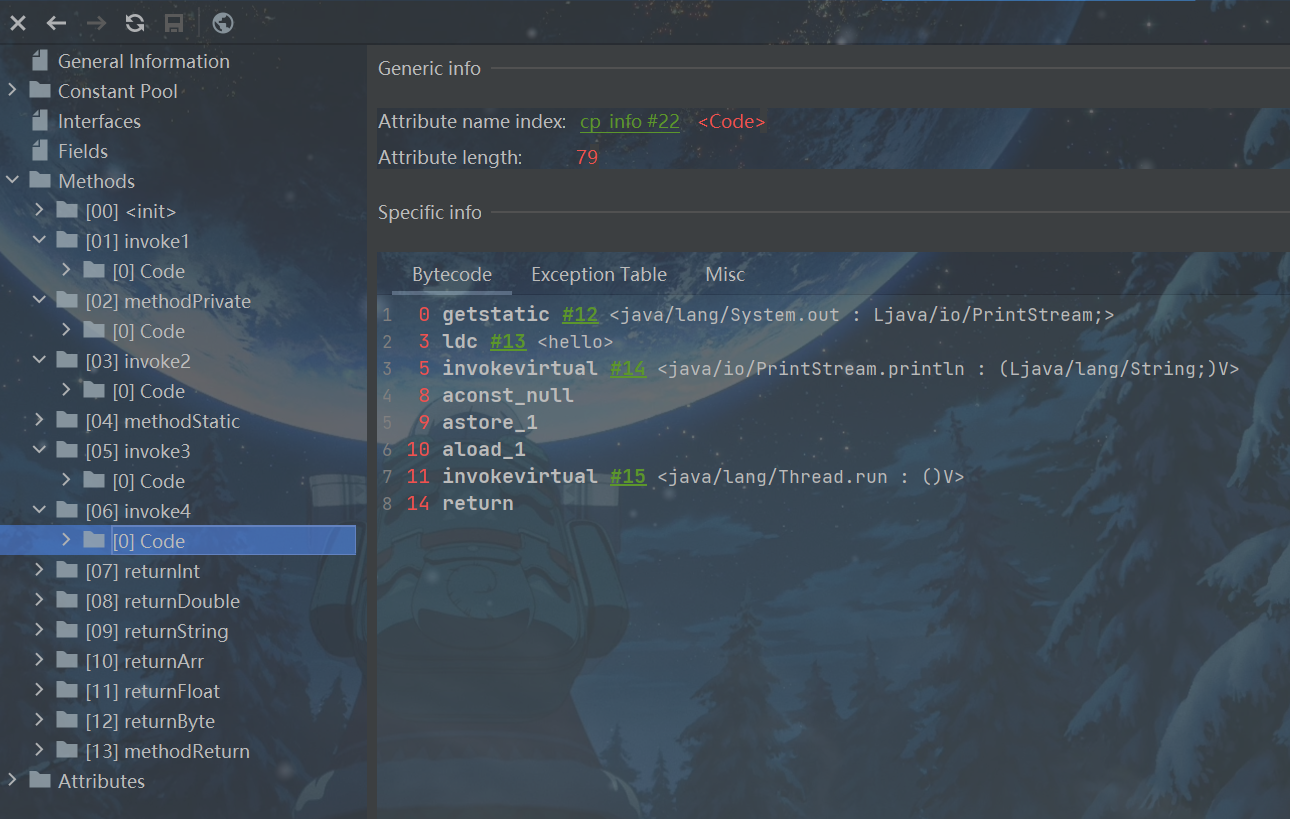1290x819 pixels.
Task: Follow the #15 Thread.run constant link
Action: click(628, 477)
